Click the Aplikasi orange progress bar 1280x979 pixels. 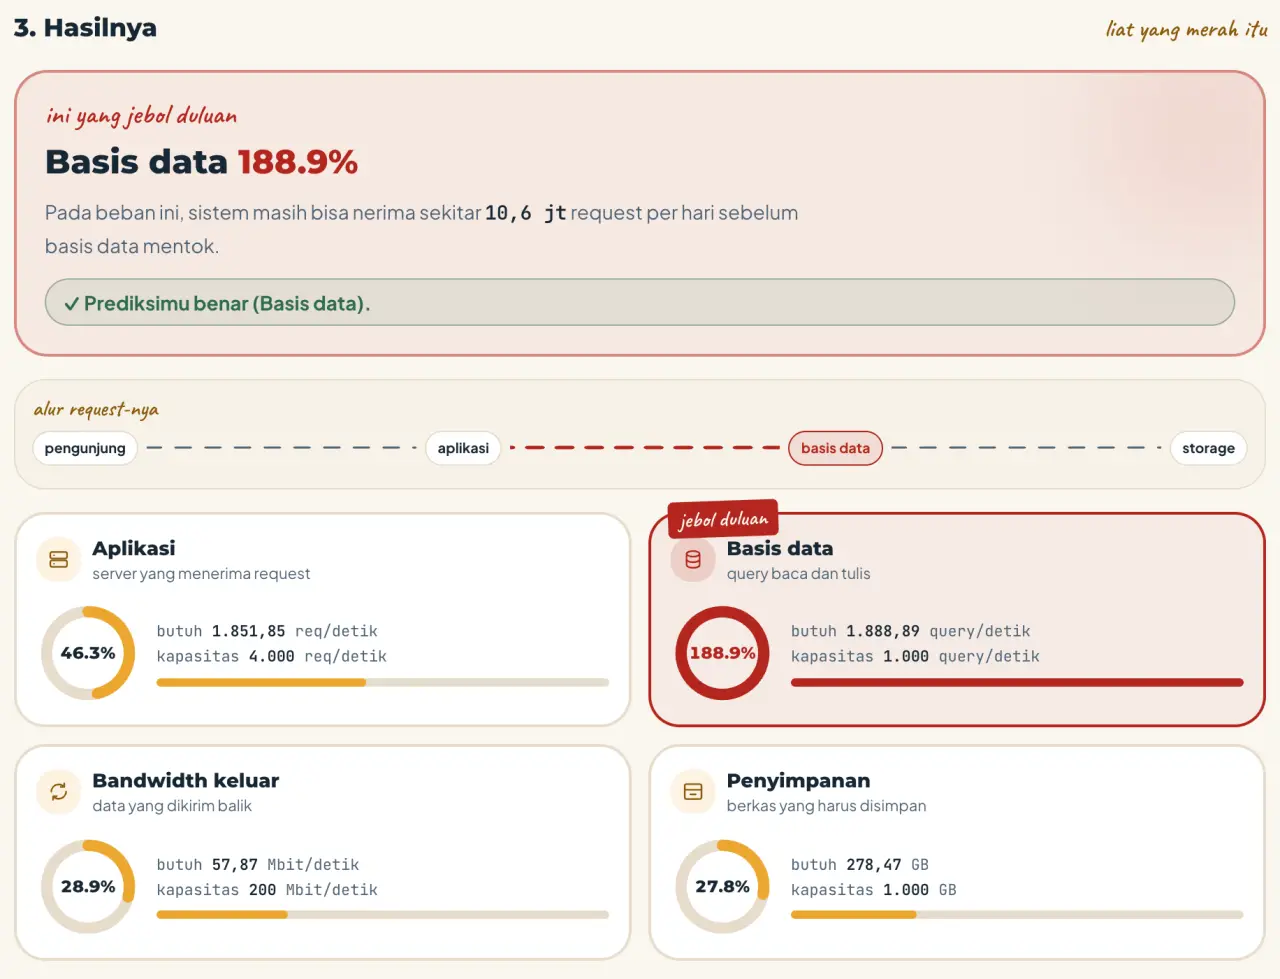pyautogui.click(x=383, y=682)
